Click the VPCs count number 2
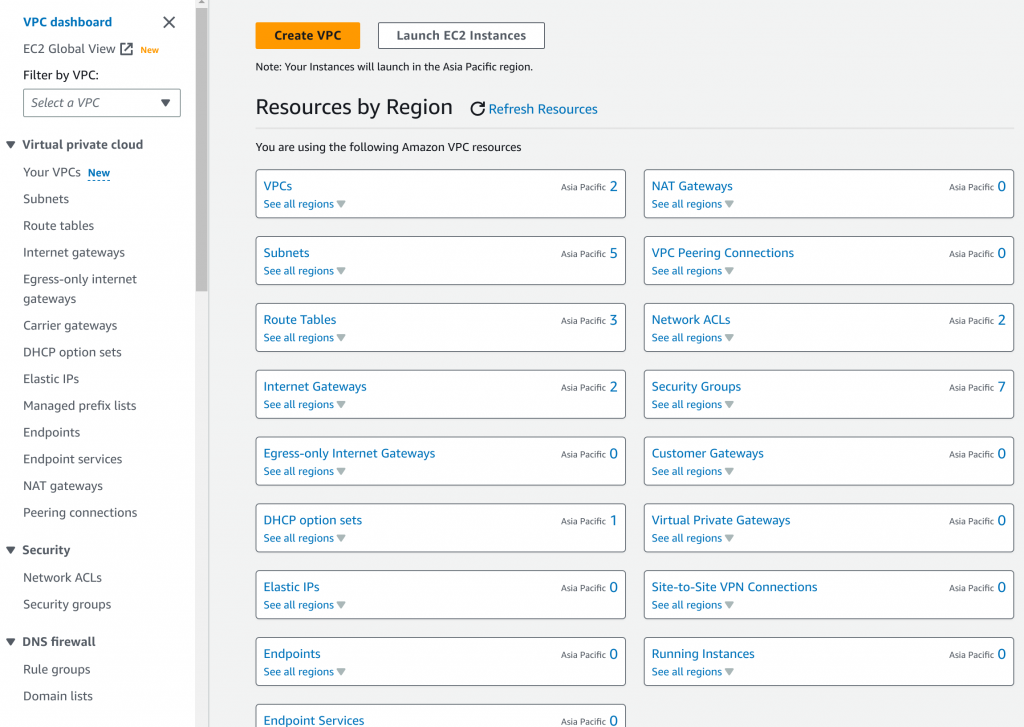 pyautogui.click(x=613, y=186)
